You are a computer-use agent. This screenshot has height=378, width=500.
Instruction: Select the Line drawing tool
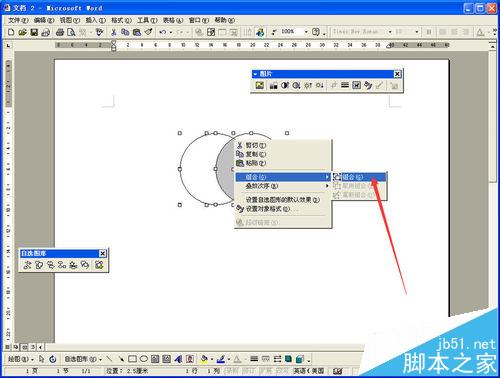(x=109, y=359)
